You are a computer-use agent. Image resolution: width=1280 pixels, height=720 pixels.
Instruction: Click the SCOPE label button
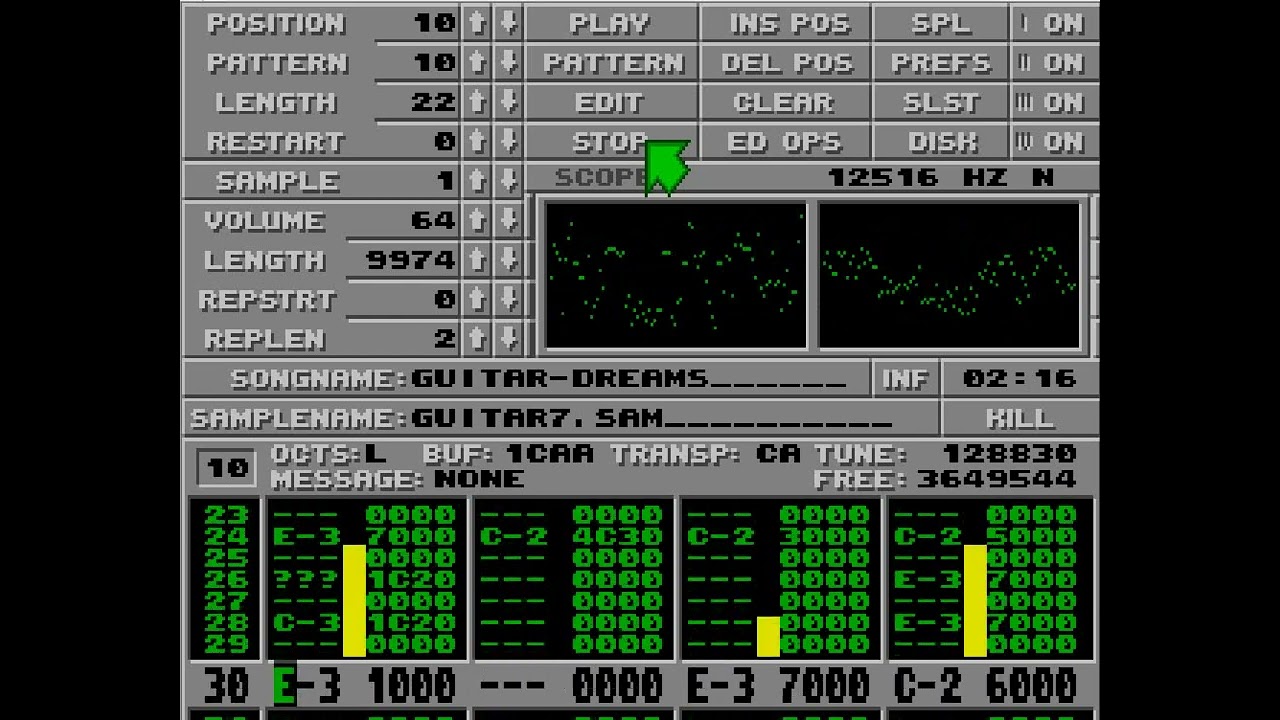click(603, 178)
